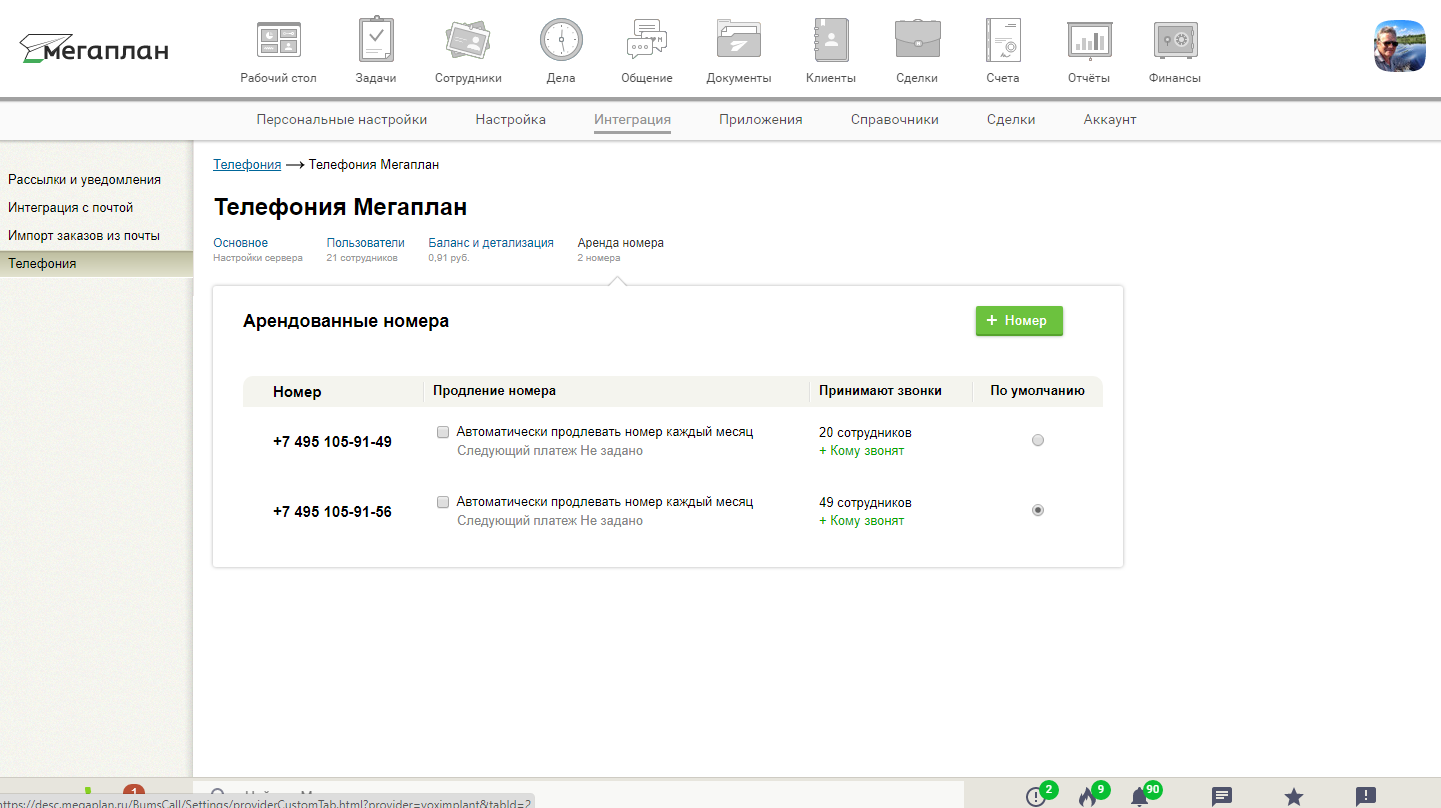Click the green + Номер button
The image size is (1441, 808).
pyautogui.click(x=1019, y=321)
